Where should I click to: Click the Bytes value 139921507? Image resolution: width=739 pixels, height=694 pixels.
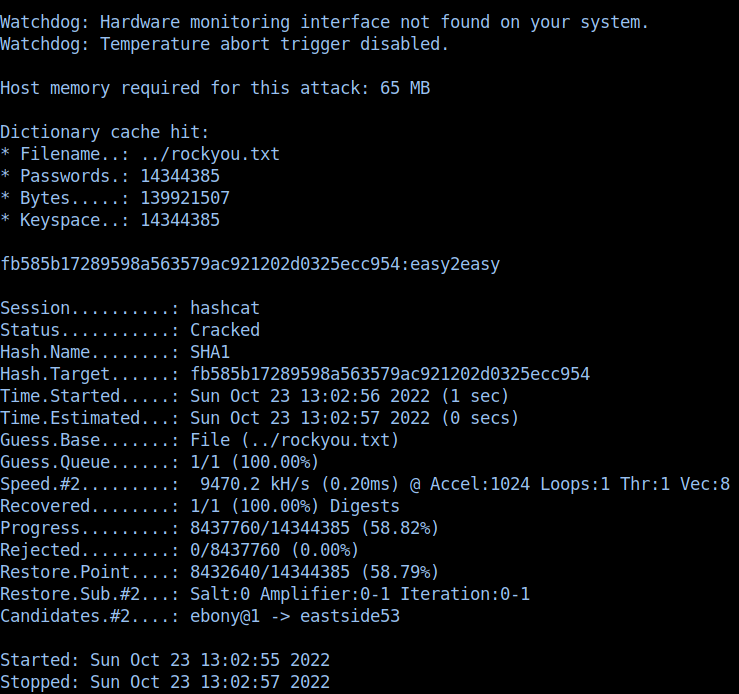pos(185,198)
